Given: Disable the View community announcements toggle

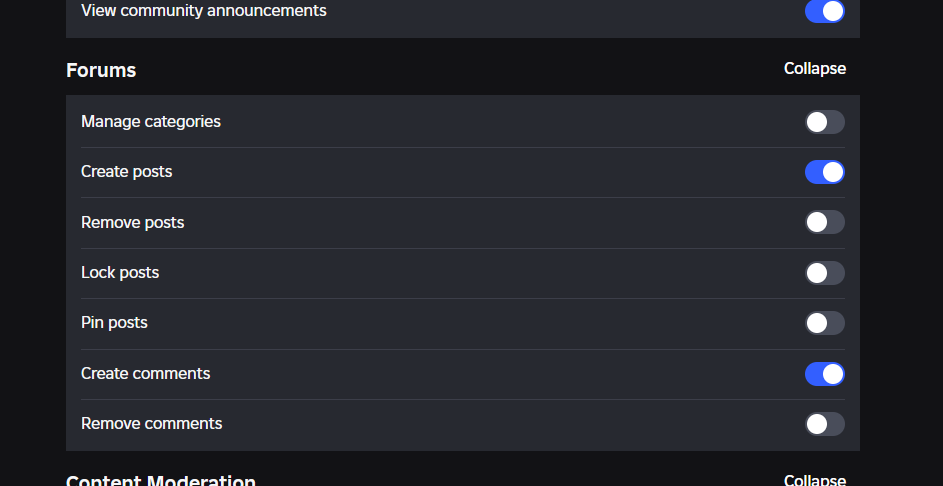Looking at the screenshot, I should point(825,11).
